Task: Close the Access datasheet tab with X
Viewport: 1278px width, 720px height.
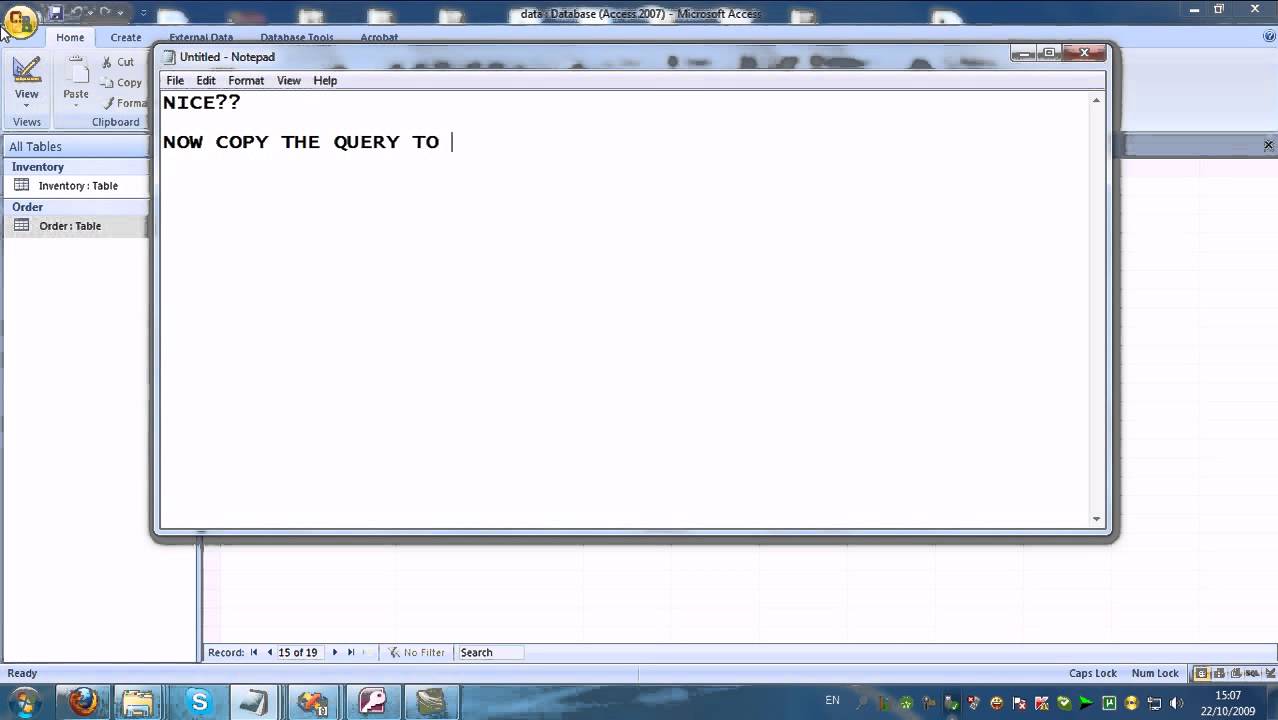Action: tap(1268, 145)
